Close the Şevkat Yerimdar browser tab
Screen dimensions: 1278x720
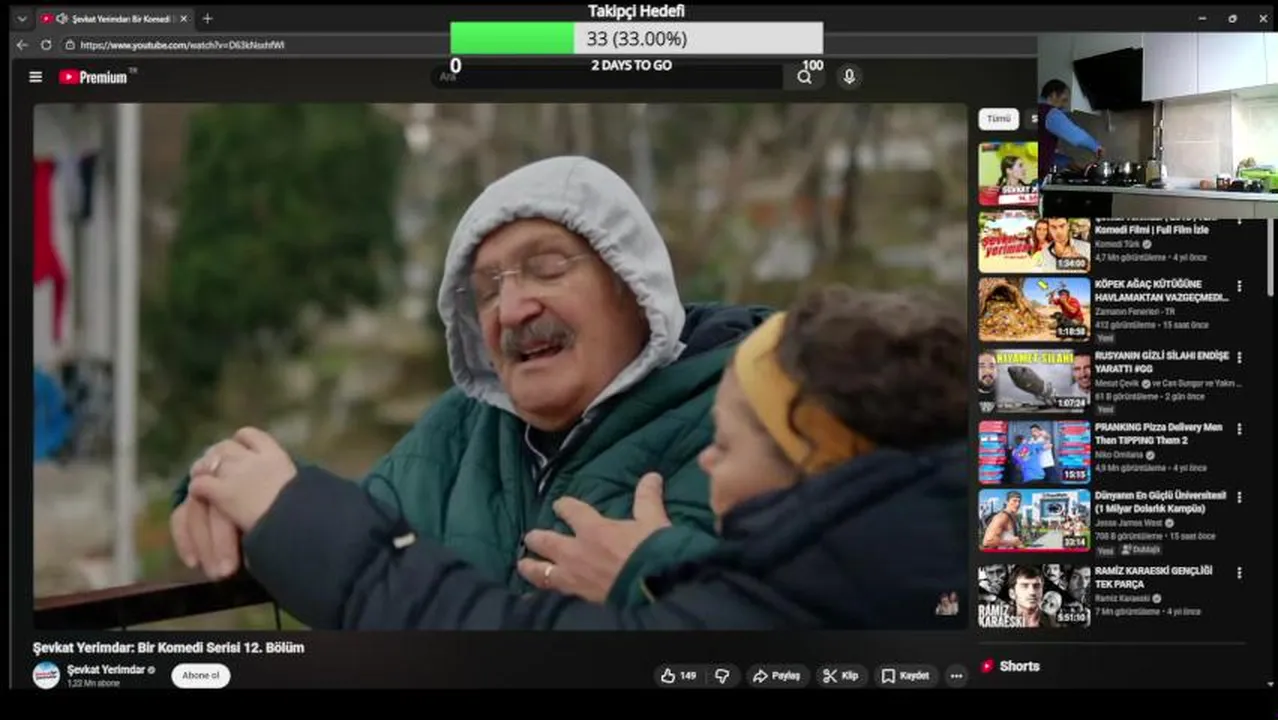[x=183, y=18]
